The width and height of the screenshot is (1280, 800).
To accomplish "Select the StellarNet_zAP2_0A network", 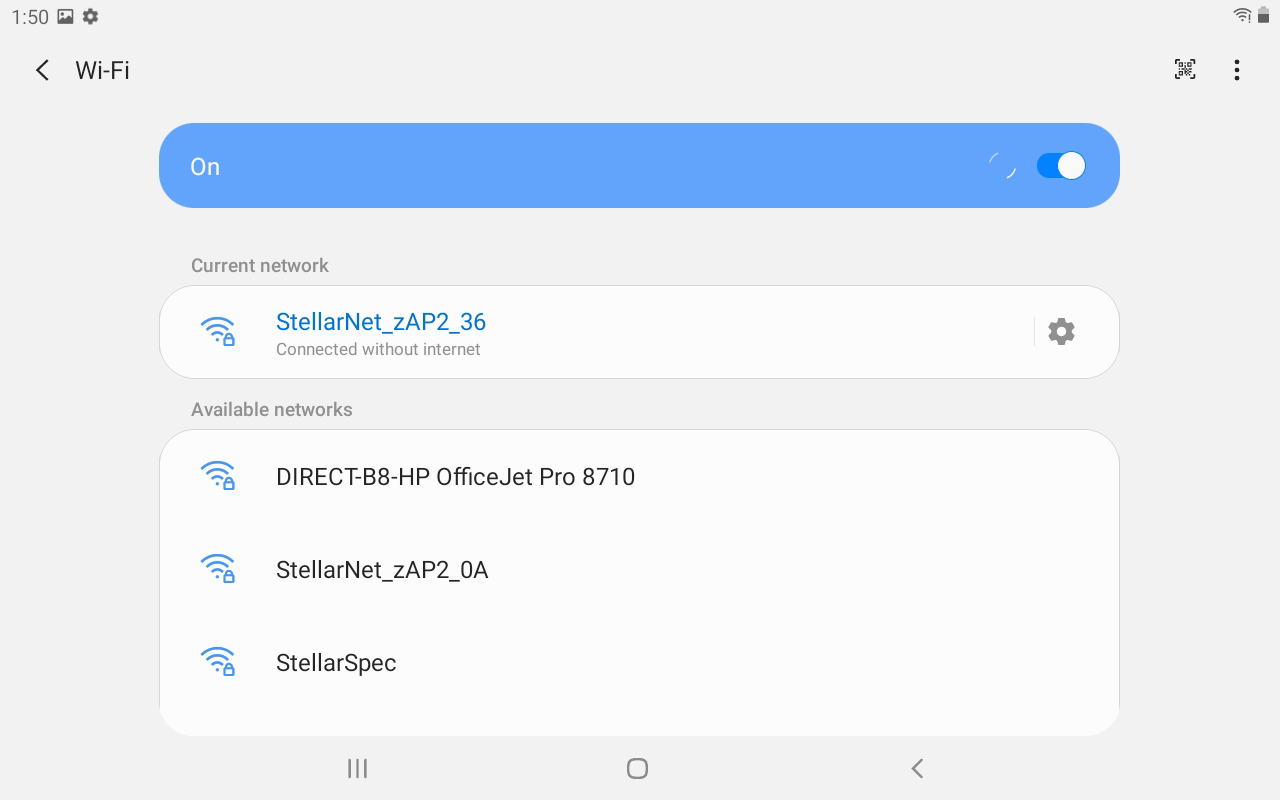I will click(382, 570).
